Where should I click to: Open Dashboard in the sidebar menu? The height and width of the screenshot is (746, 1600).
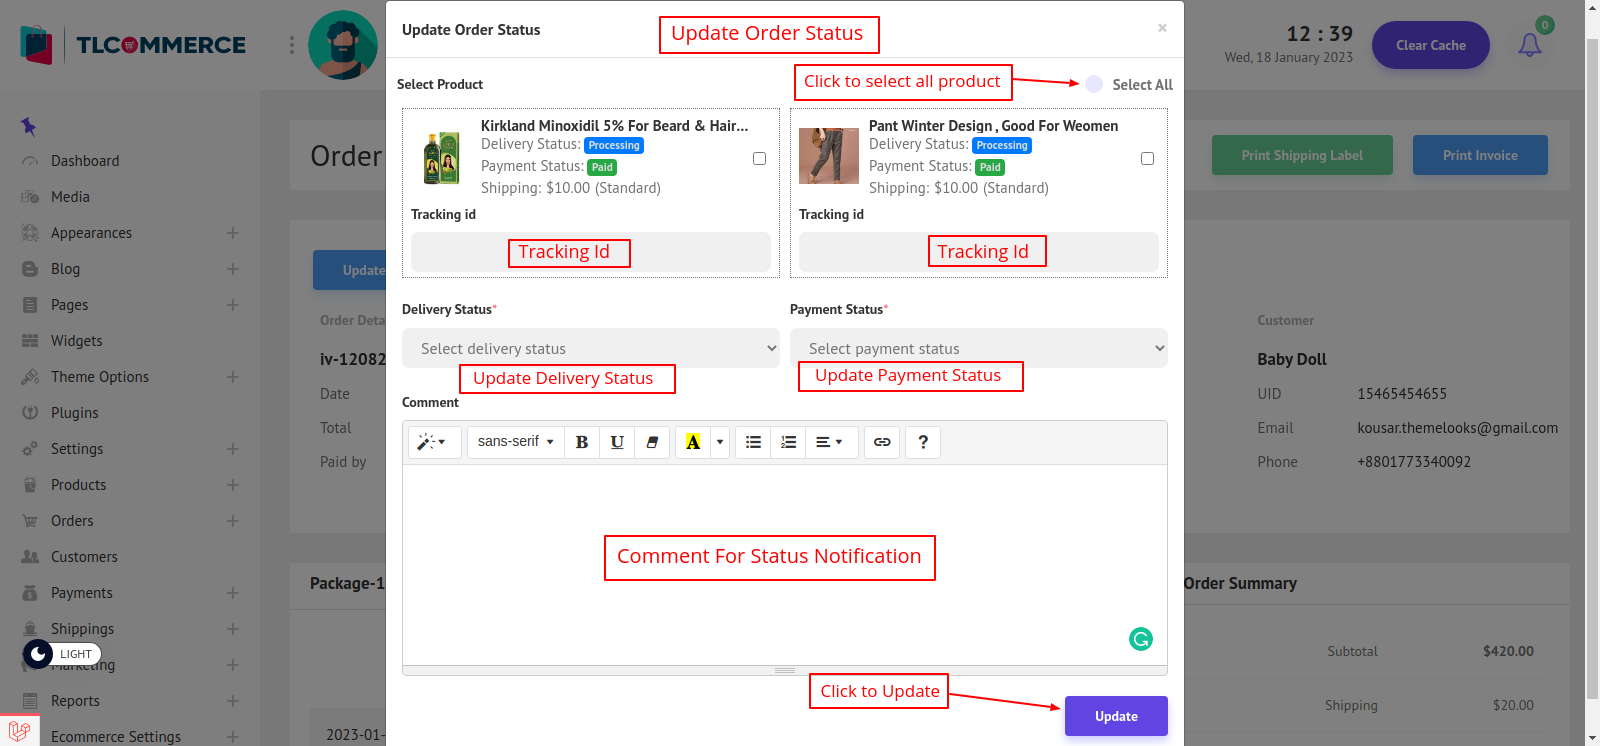(85, 161)
